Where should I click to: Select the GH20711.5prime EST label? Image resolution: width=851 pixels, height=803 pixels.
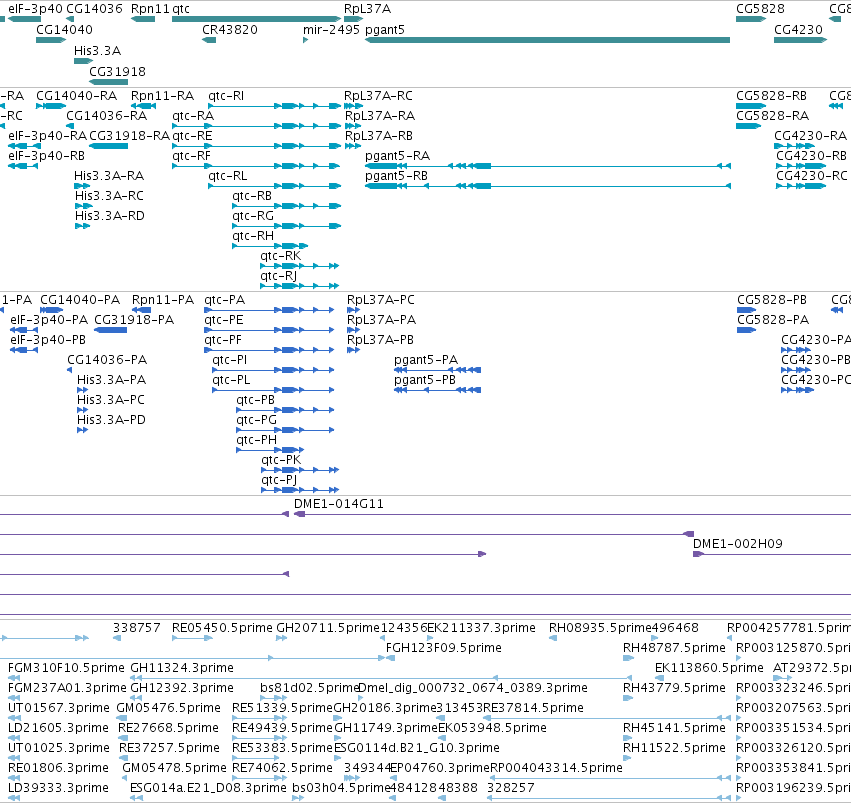(x=328, y=628)
